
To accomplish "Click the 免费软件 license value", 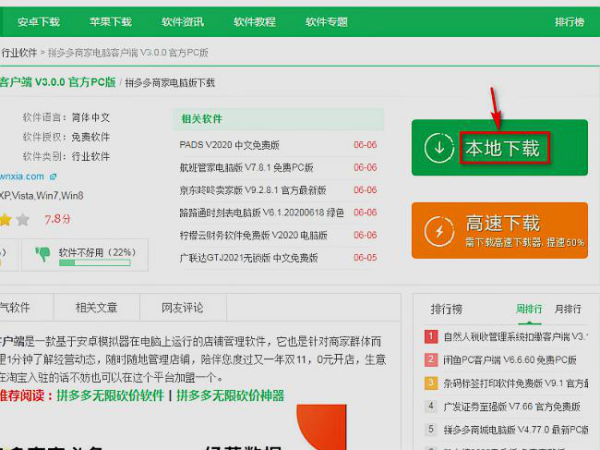I will point(91,137).
